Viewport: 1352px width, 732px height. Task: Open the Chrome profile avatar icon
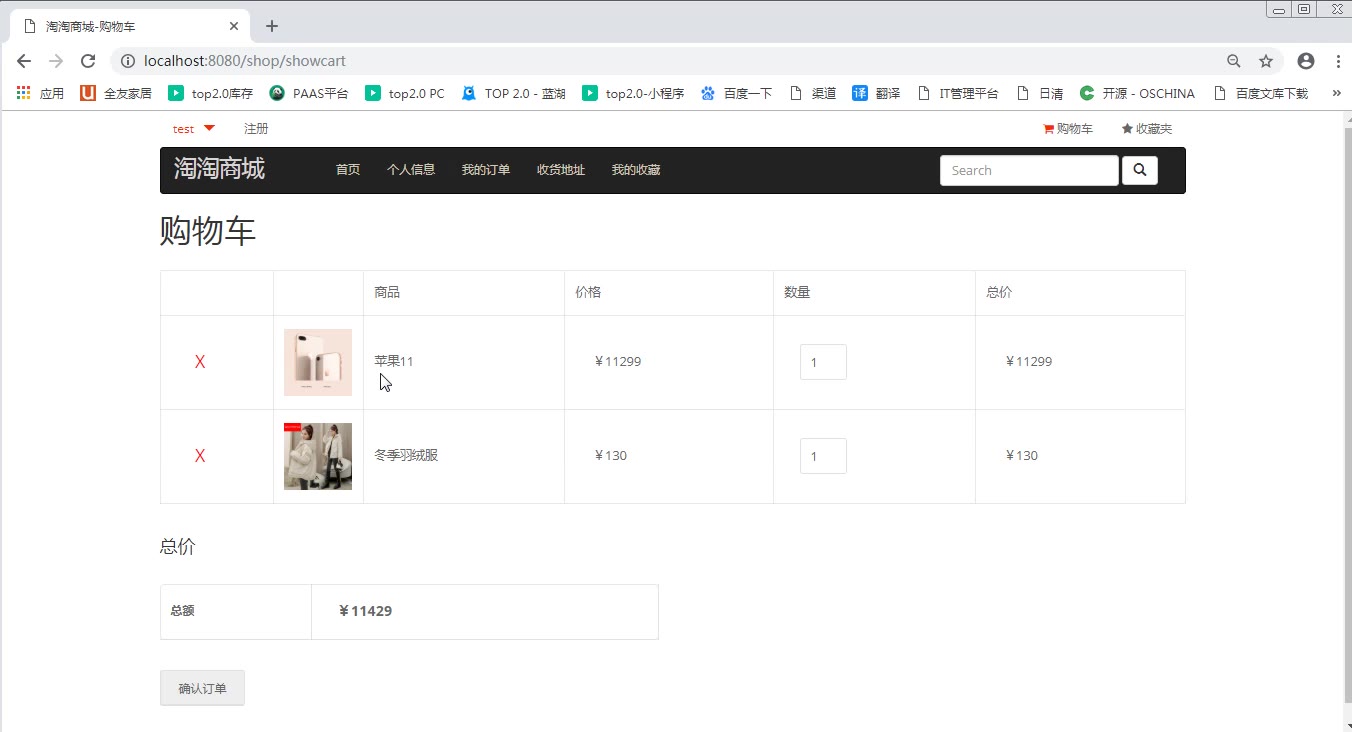(x=1305, y=61)
